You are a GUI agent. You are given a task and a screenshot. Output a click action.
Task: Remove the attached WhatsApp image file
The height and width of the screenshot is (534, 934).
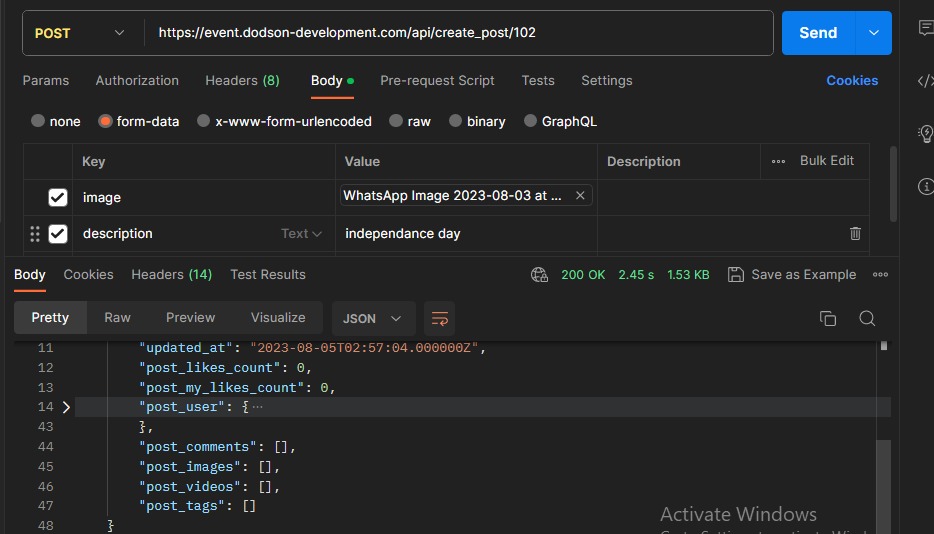[x=580, y=196]
